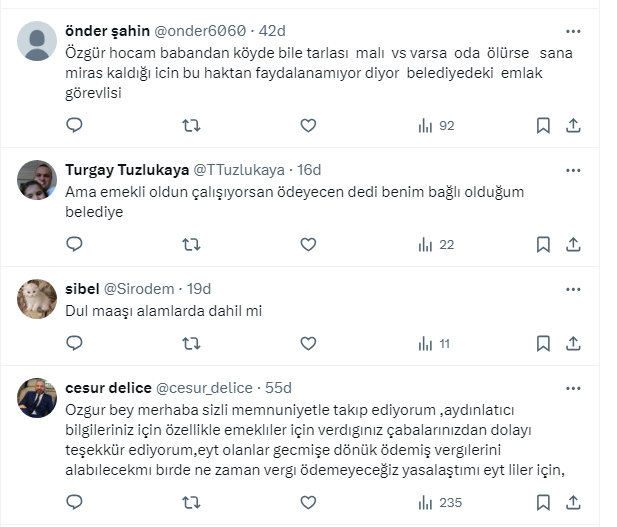Bookmark cesur delice's tweet

coord(543,502)
